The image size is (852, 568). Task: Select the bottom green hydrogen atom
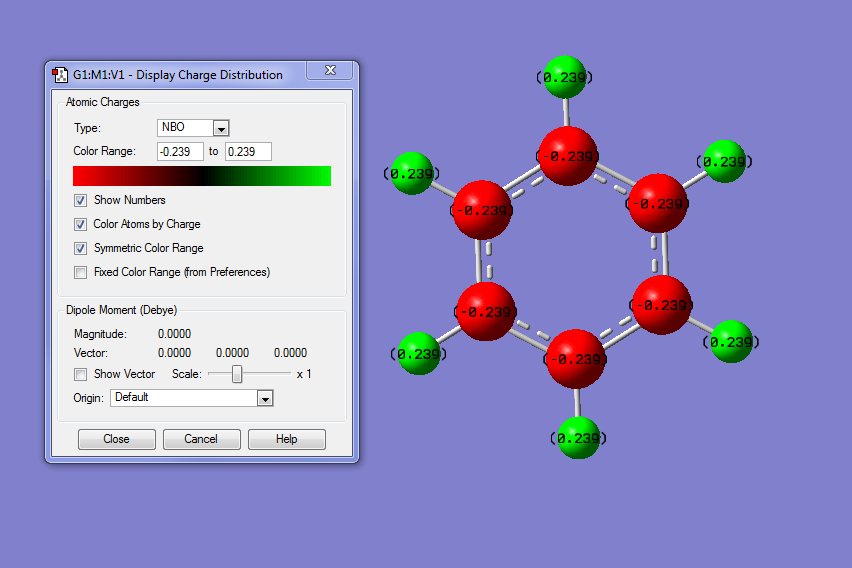click(579, 438)
